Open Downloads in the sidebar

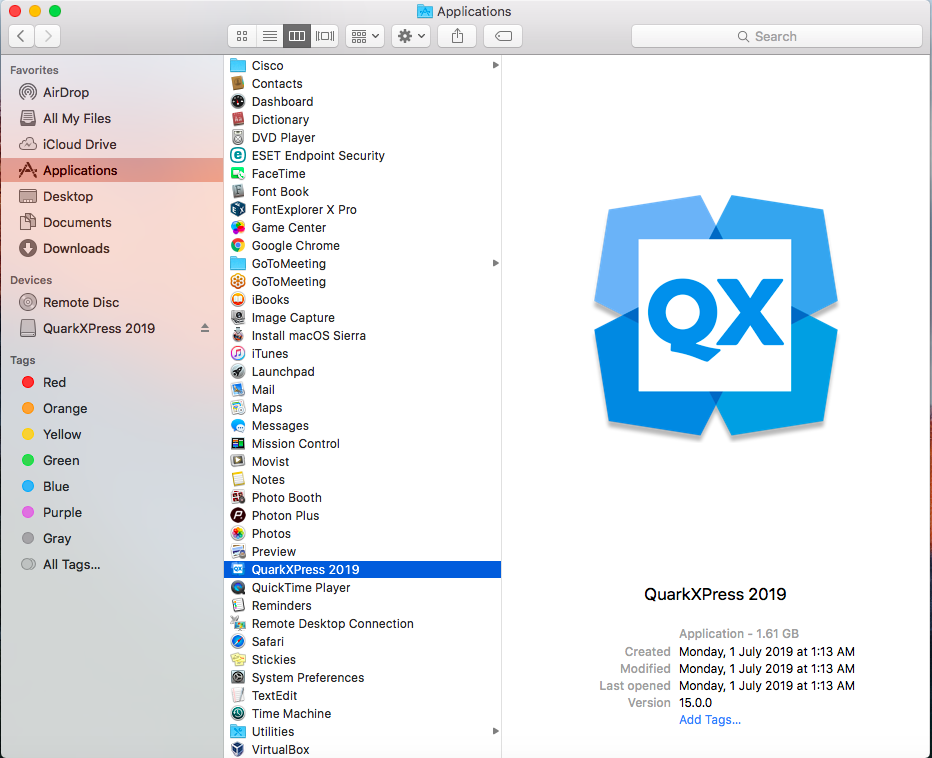pyautogui.click(x=112, y=248)
